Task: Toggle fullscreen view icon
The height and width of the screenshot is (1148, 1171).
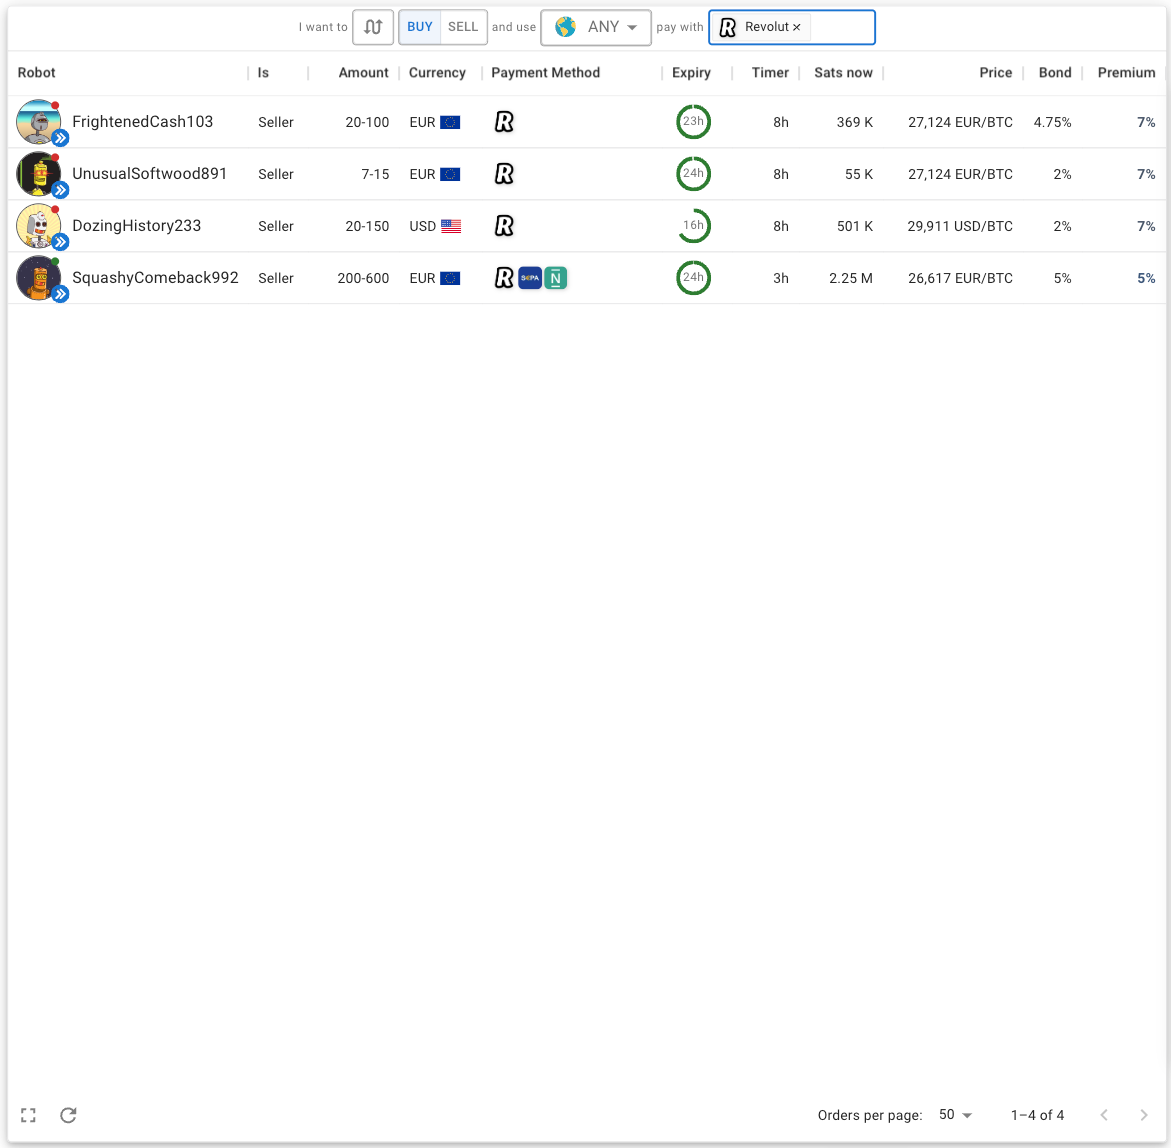Action: coord(28,1115)
